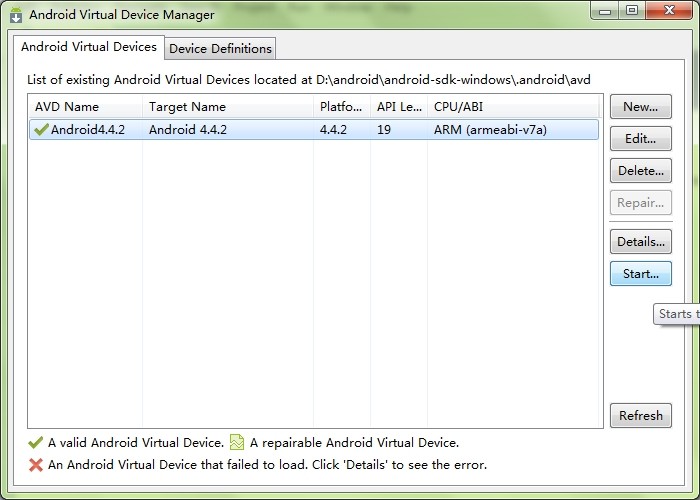This screenshot has height=500, width=700.
Task: Click the repairable device legend icon
Action: tap(237, 442)
